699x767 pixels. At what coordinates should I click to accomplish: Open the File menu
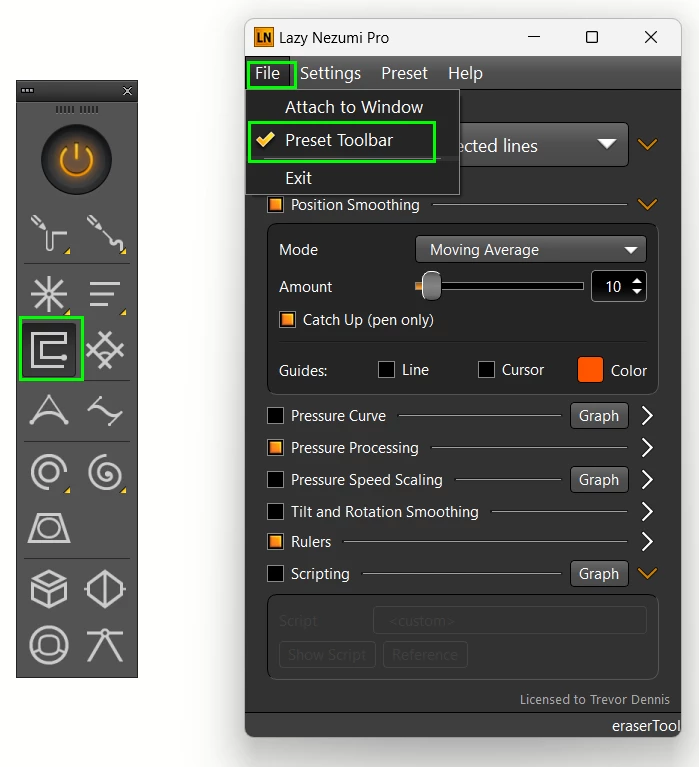coord(268,73)
